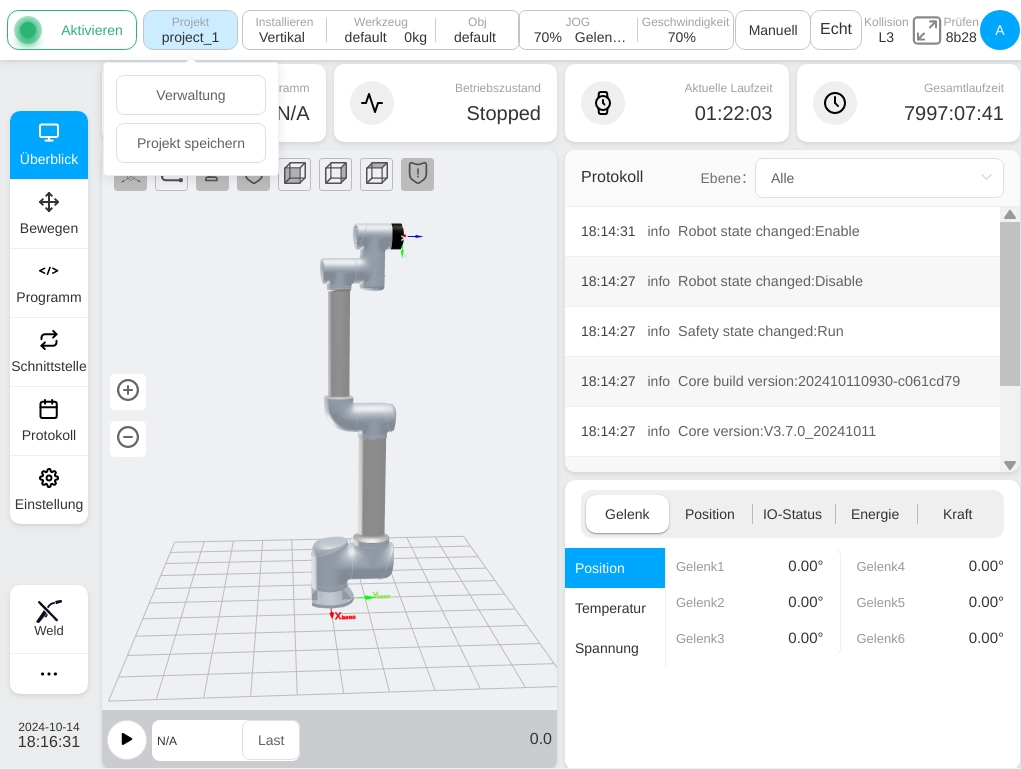Screen dimensions: 1021x769
Task: Click the Stopped operating state text
Action: click(503, 113)
